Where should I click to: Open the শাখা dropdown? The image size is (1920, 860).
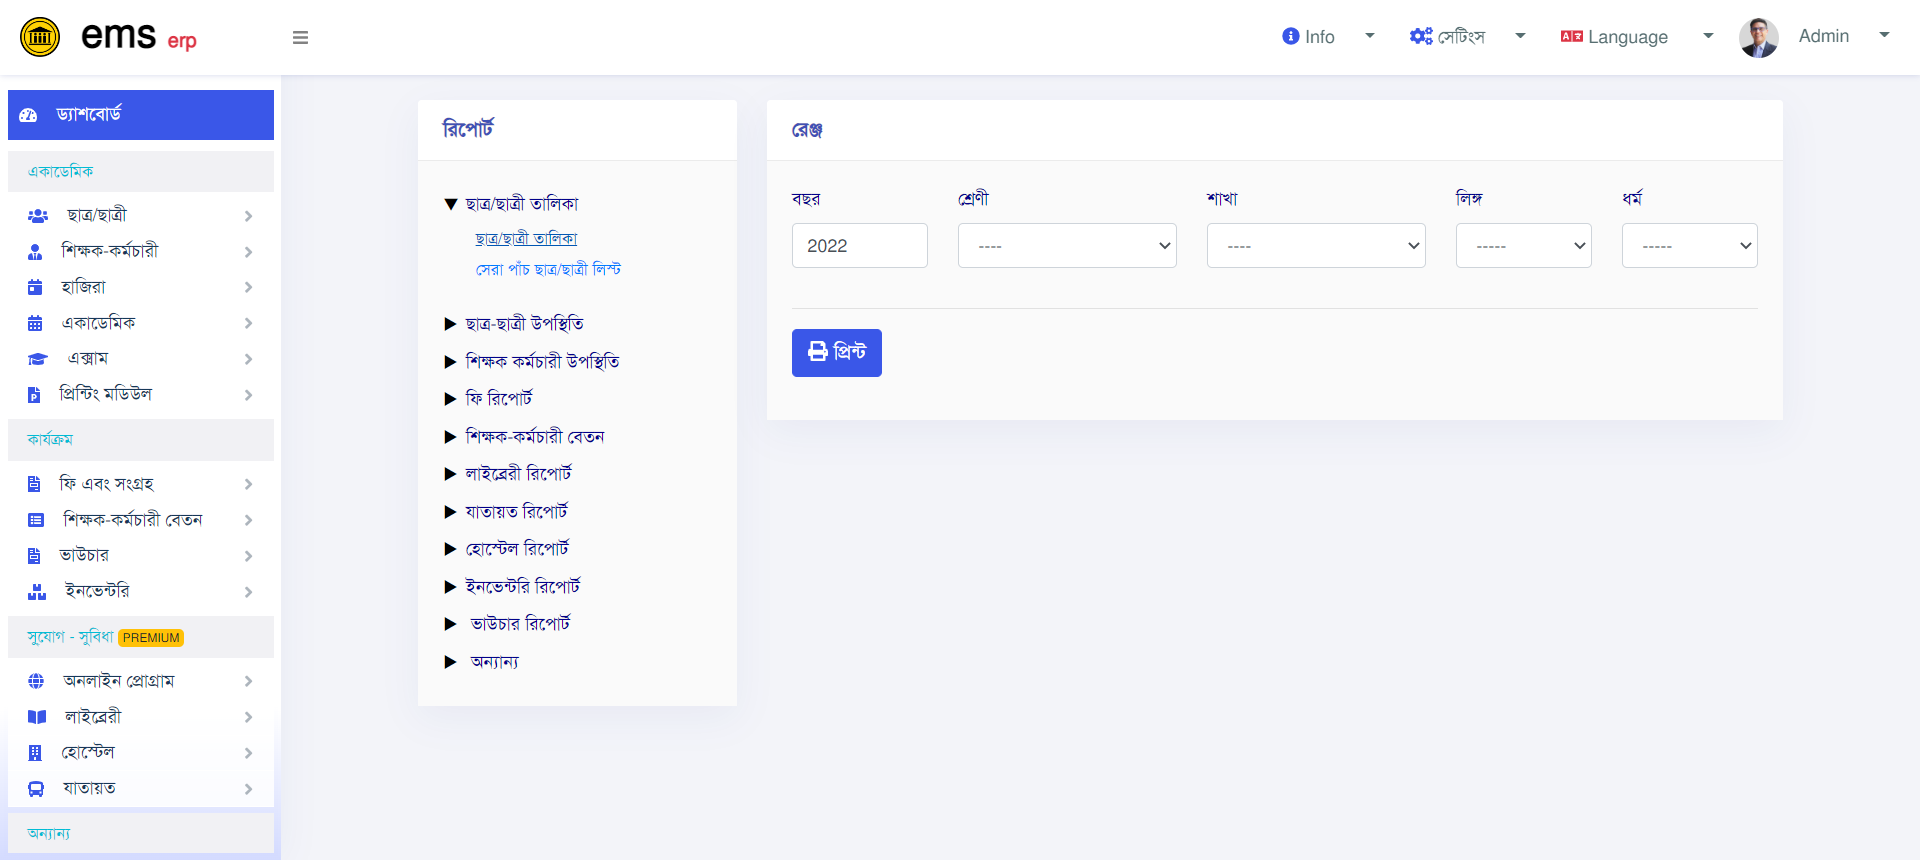(1316, 245)
